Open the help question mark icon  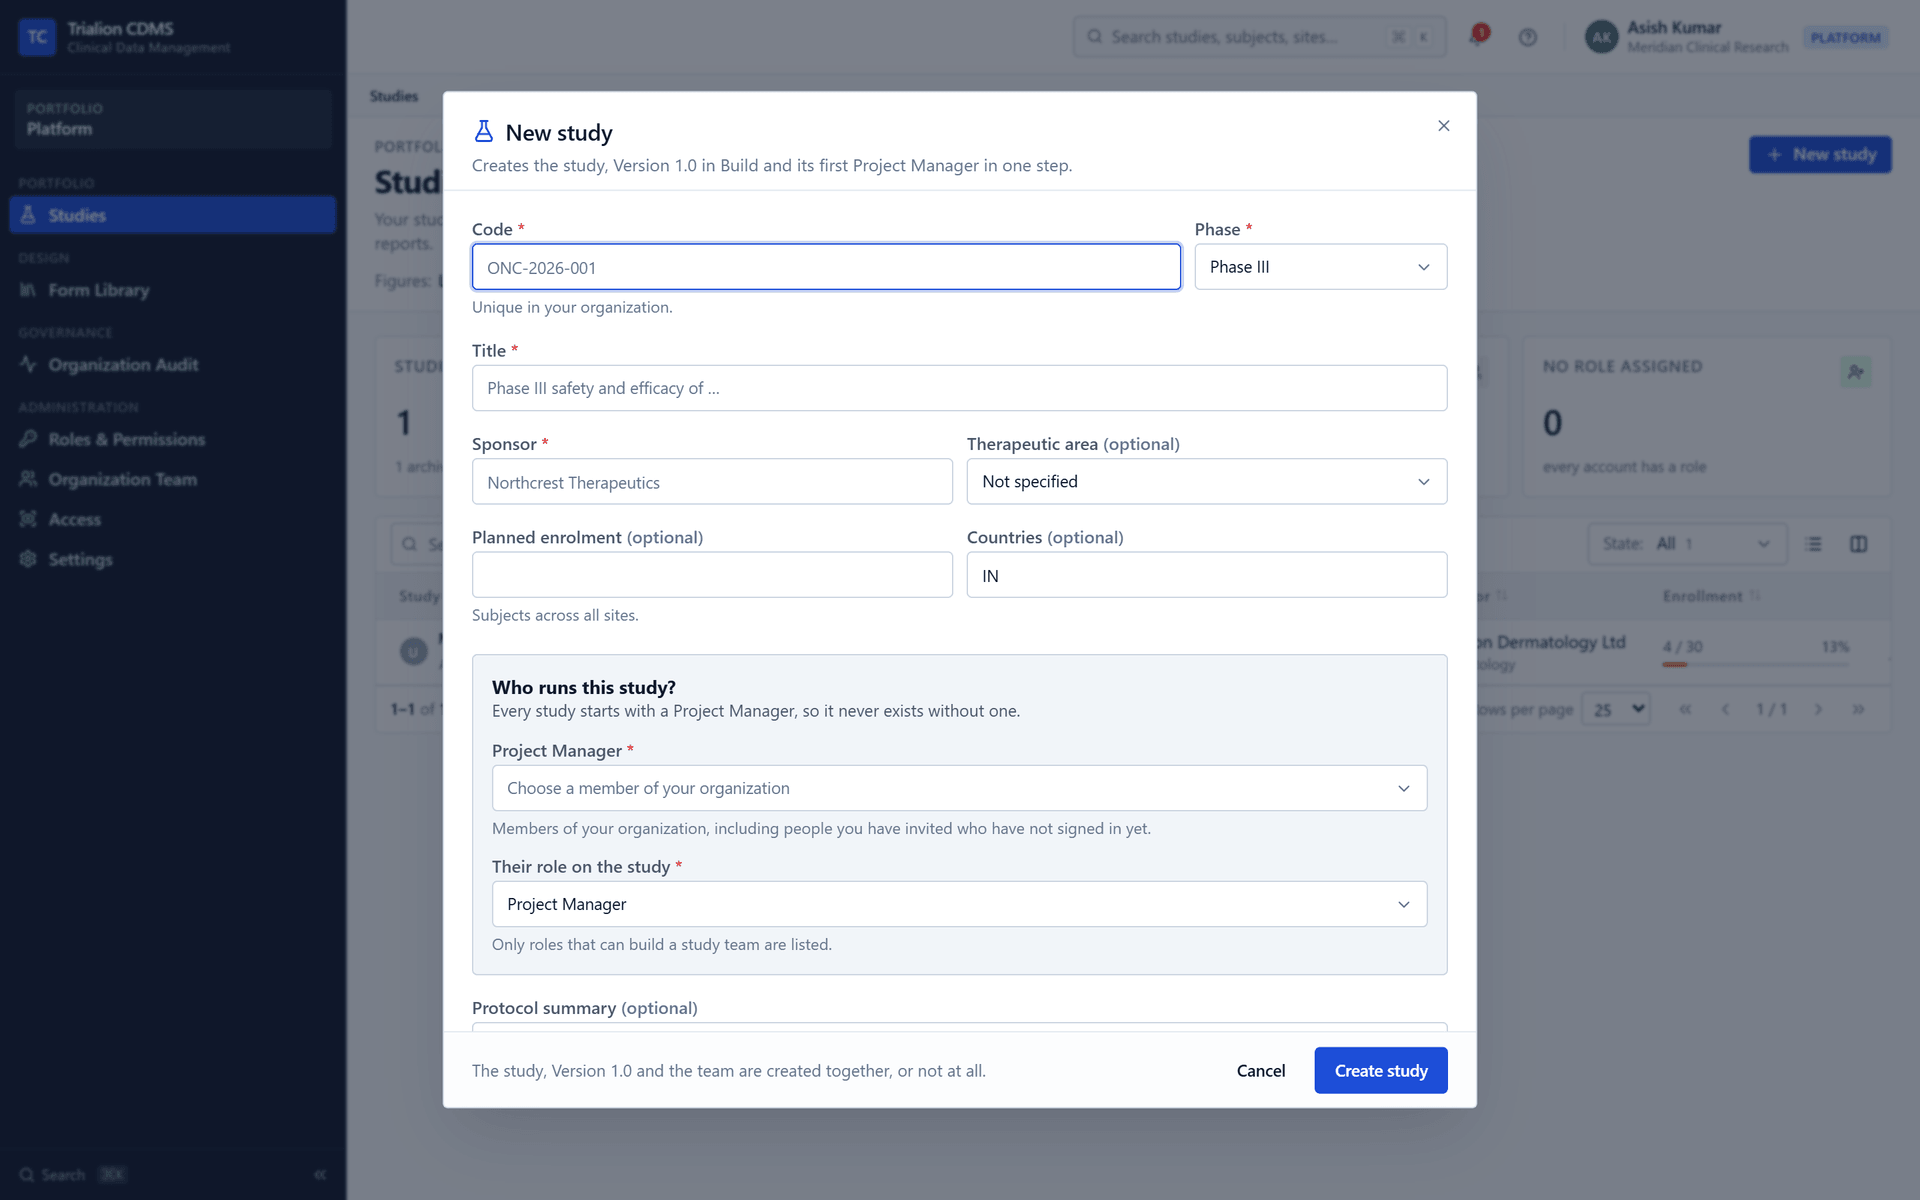1527,37
